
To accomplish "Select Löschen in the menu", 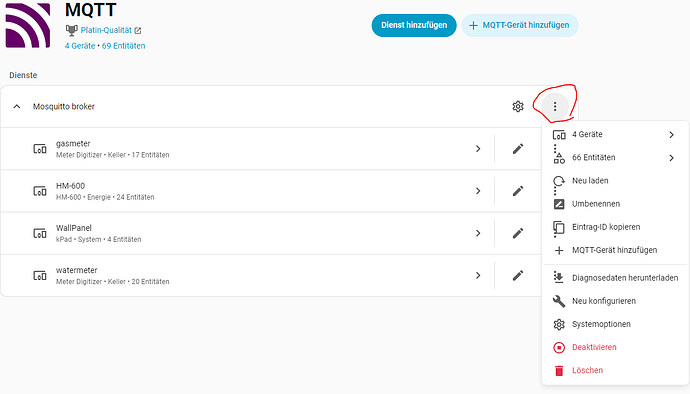I will [x=587, y=370].
